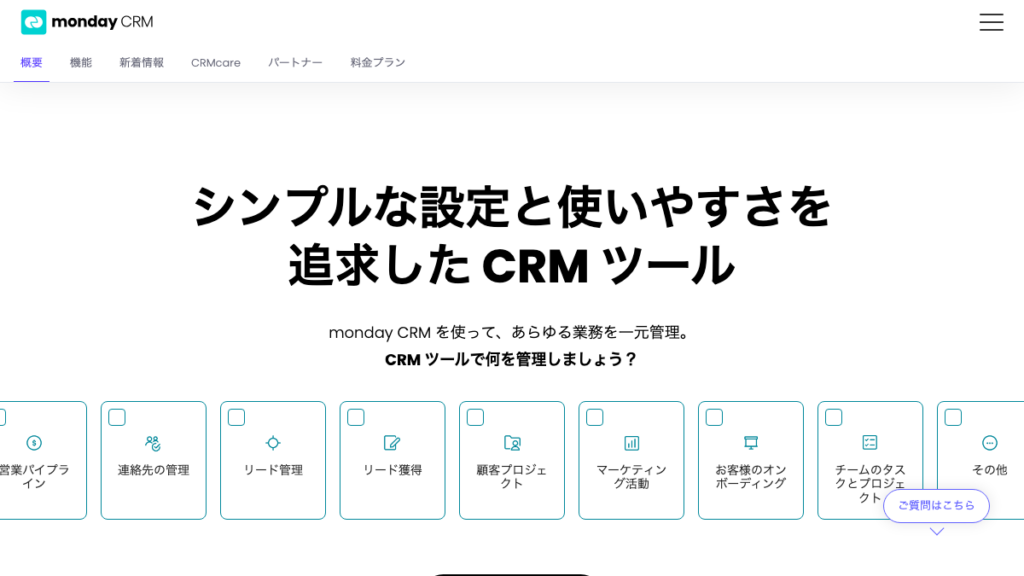This screenshot has width=1024, height=576.
Task: Select the リード管理 card label
Action: click(273, 470)
